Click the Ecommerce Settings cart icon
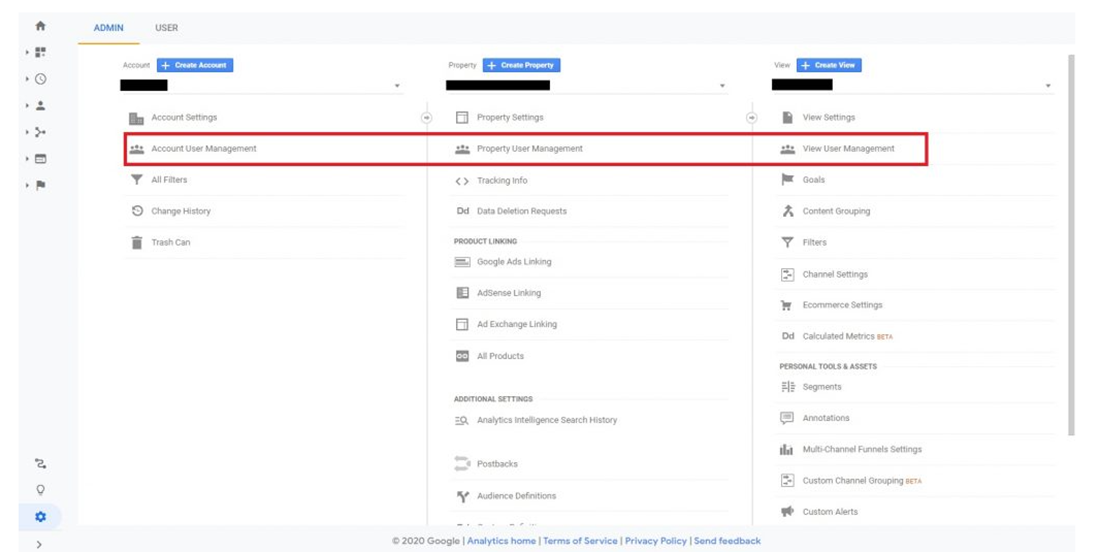This screenshot has height=552, width=1099. click(787, 305)
